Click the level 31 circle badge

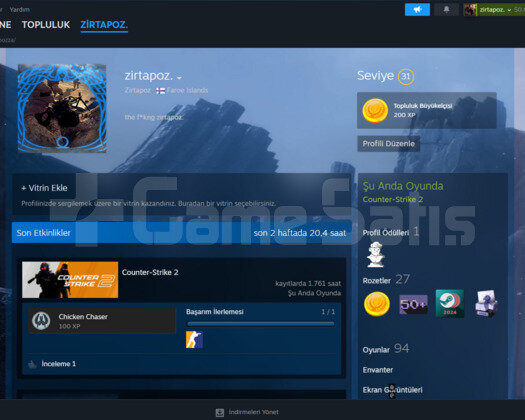click(x=406, y=76)
